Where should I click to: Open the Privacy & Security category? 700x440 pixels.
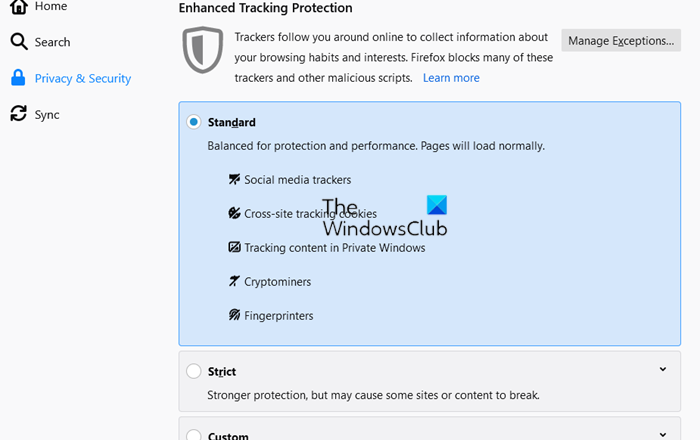[82, 78]
